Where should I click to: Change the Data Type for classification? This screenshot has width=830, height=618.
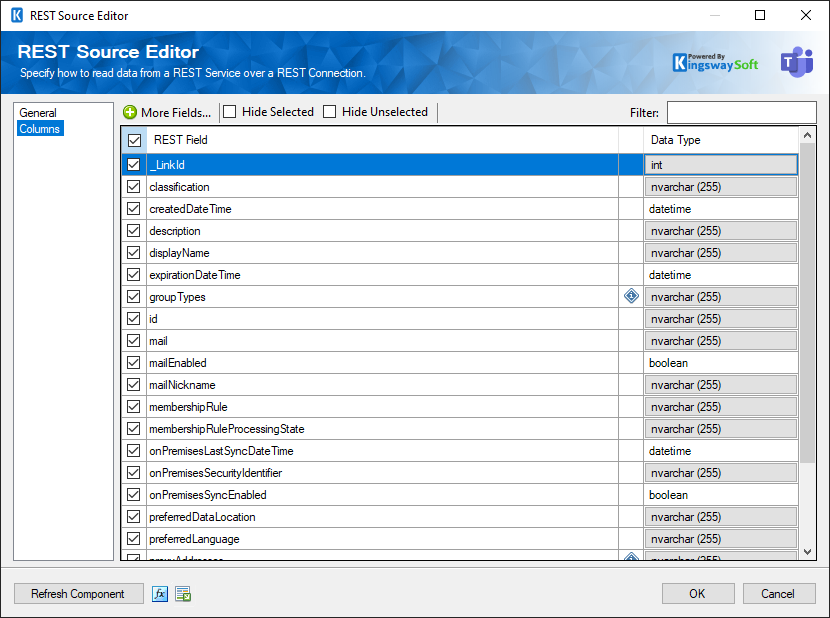pos(720,186)
